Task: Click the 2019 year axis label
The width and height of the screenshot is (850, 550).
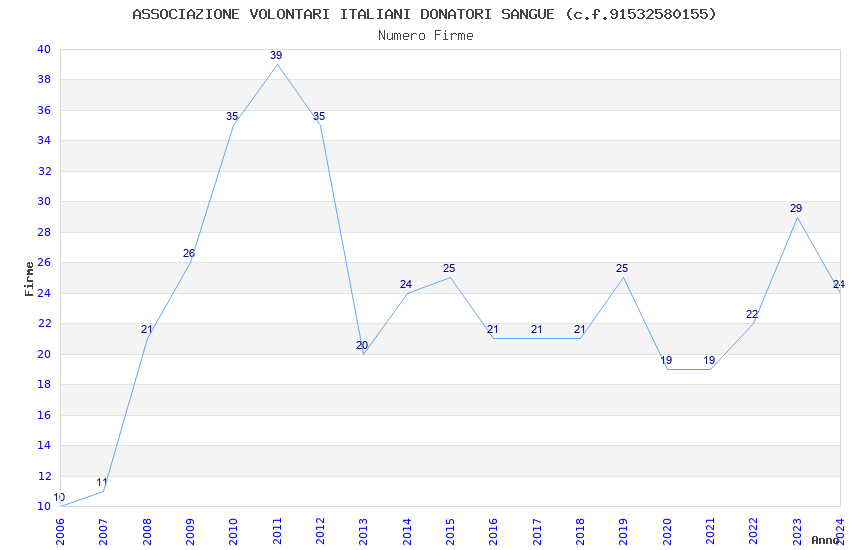Action: (623, 531)
